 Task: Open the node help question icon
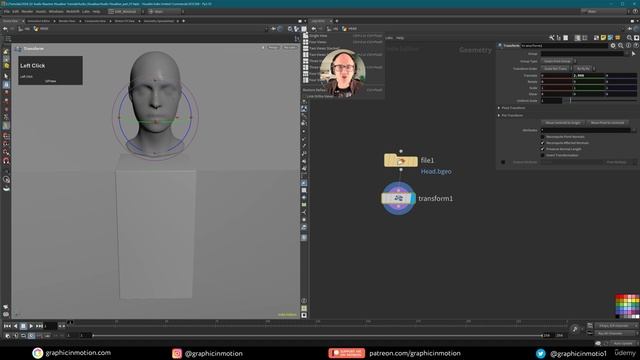636,46
